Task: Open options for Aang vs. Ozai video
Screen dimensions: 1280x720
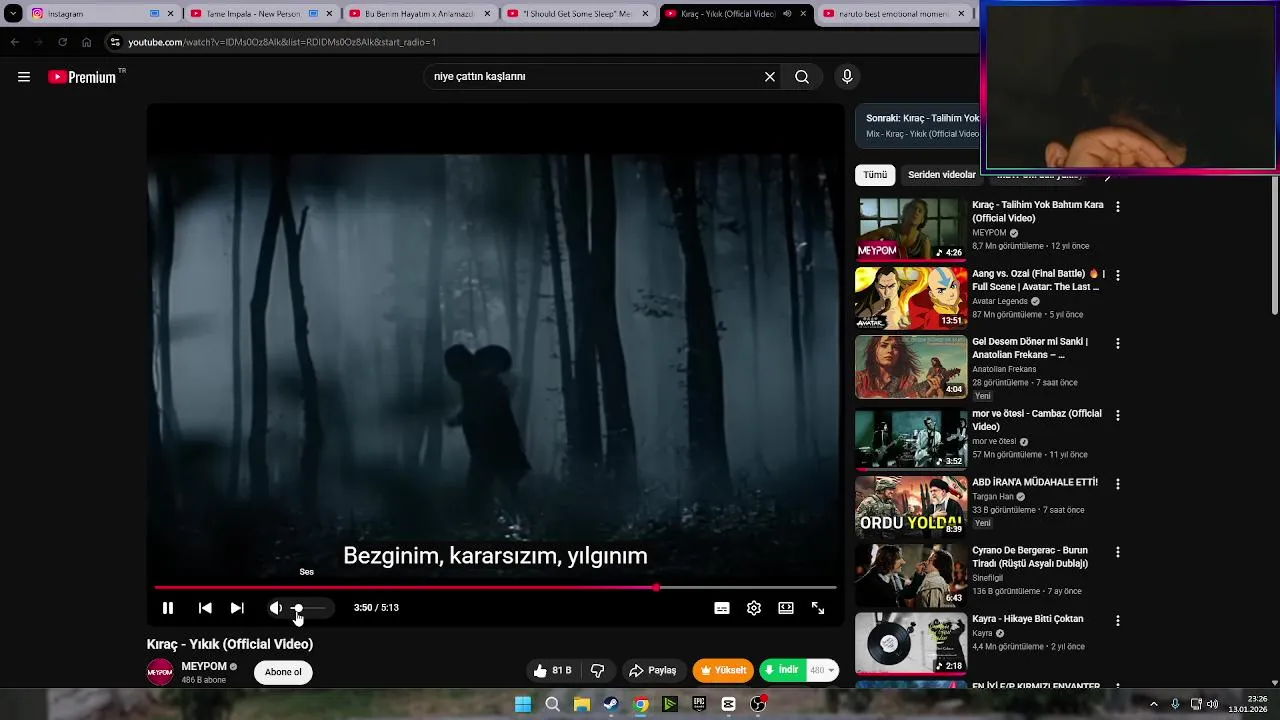Action: pyautogui.click(x=1118, y=275)
